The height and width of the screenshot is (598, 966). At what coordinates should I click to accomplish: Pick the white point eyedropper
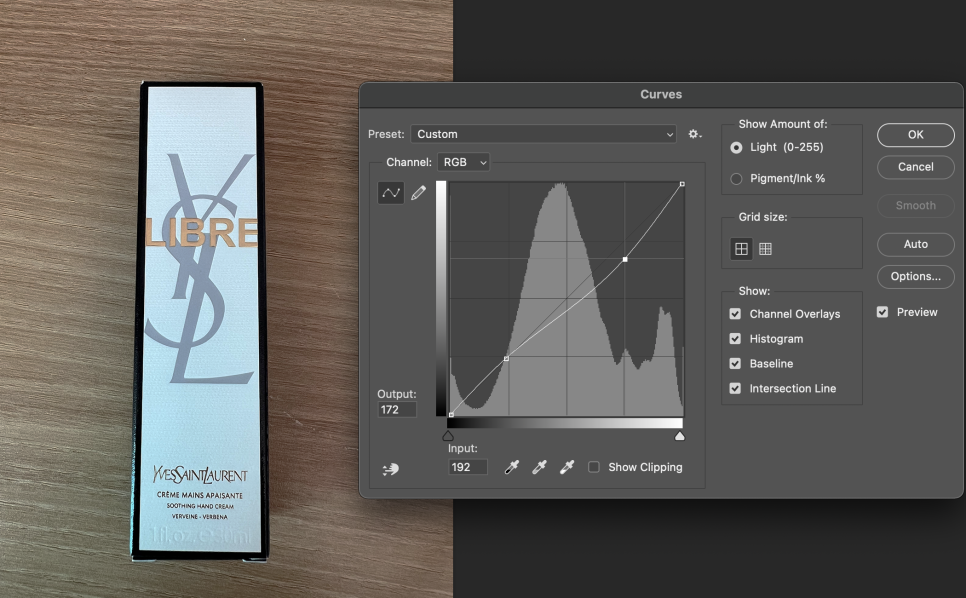point(567,467)
